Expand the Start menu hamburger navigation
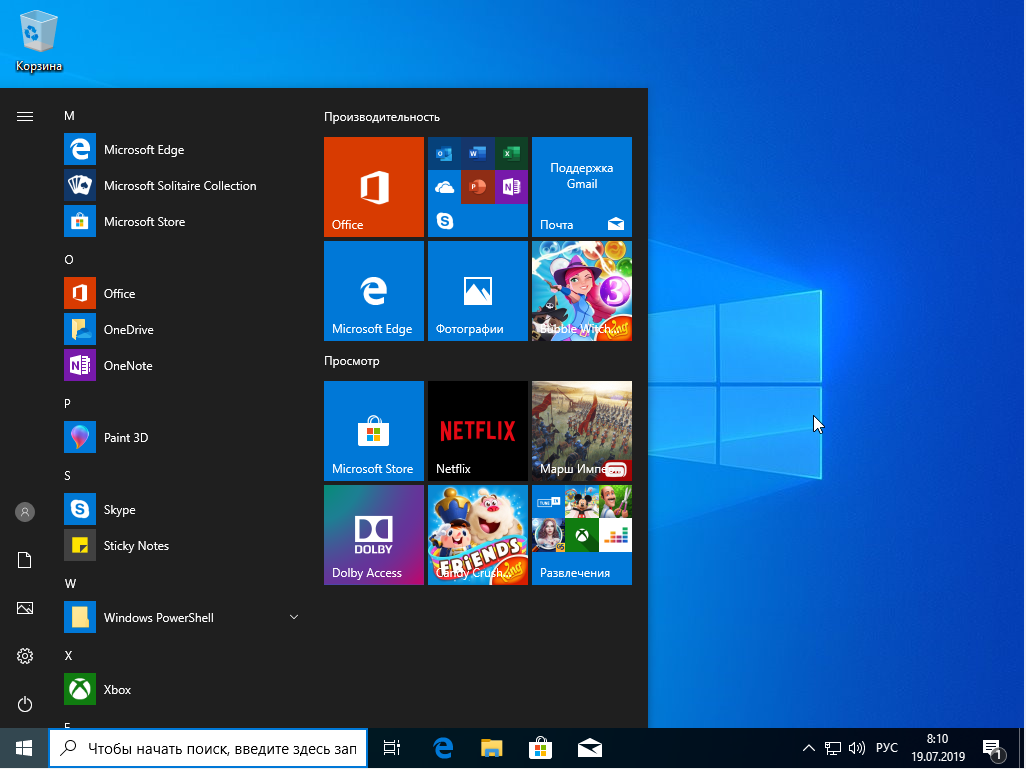 25,116
